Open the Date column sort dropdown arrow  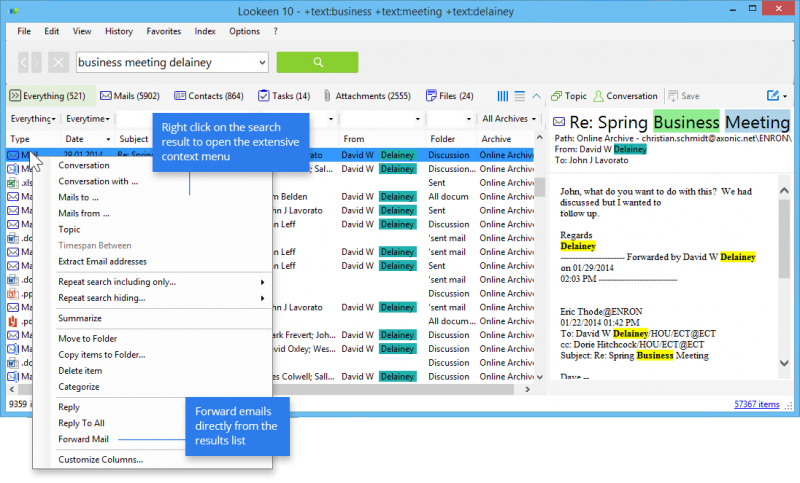[x=108, y=139]
